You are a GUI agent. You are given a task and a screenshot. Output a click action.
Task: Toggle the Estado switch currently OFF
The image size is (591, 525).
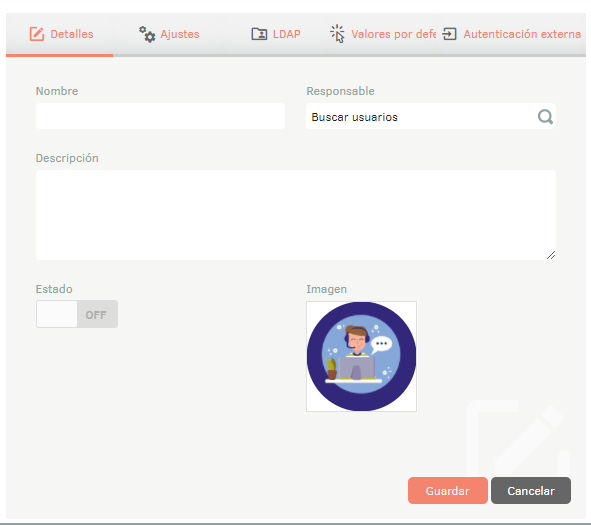(77, 314)
